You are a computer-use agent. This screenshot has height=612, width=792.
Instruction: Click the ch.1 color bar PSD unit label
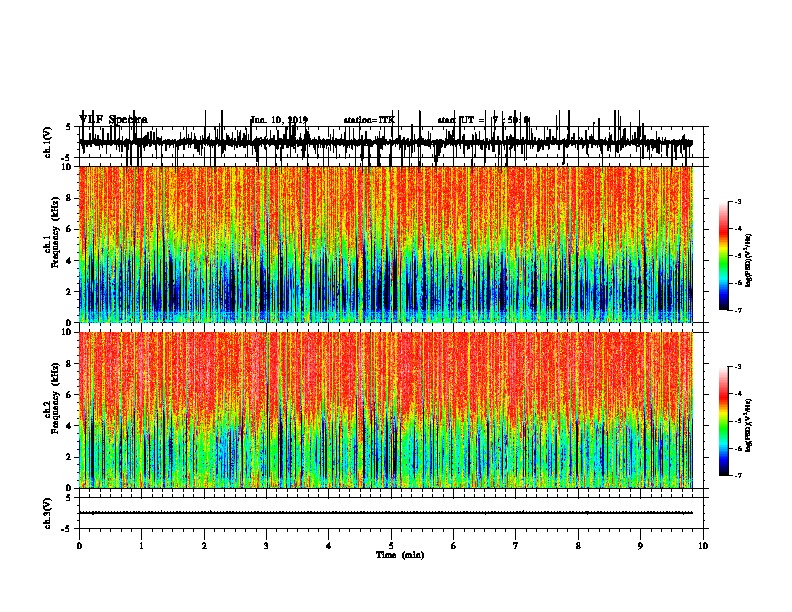click(x=748, y=261)
